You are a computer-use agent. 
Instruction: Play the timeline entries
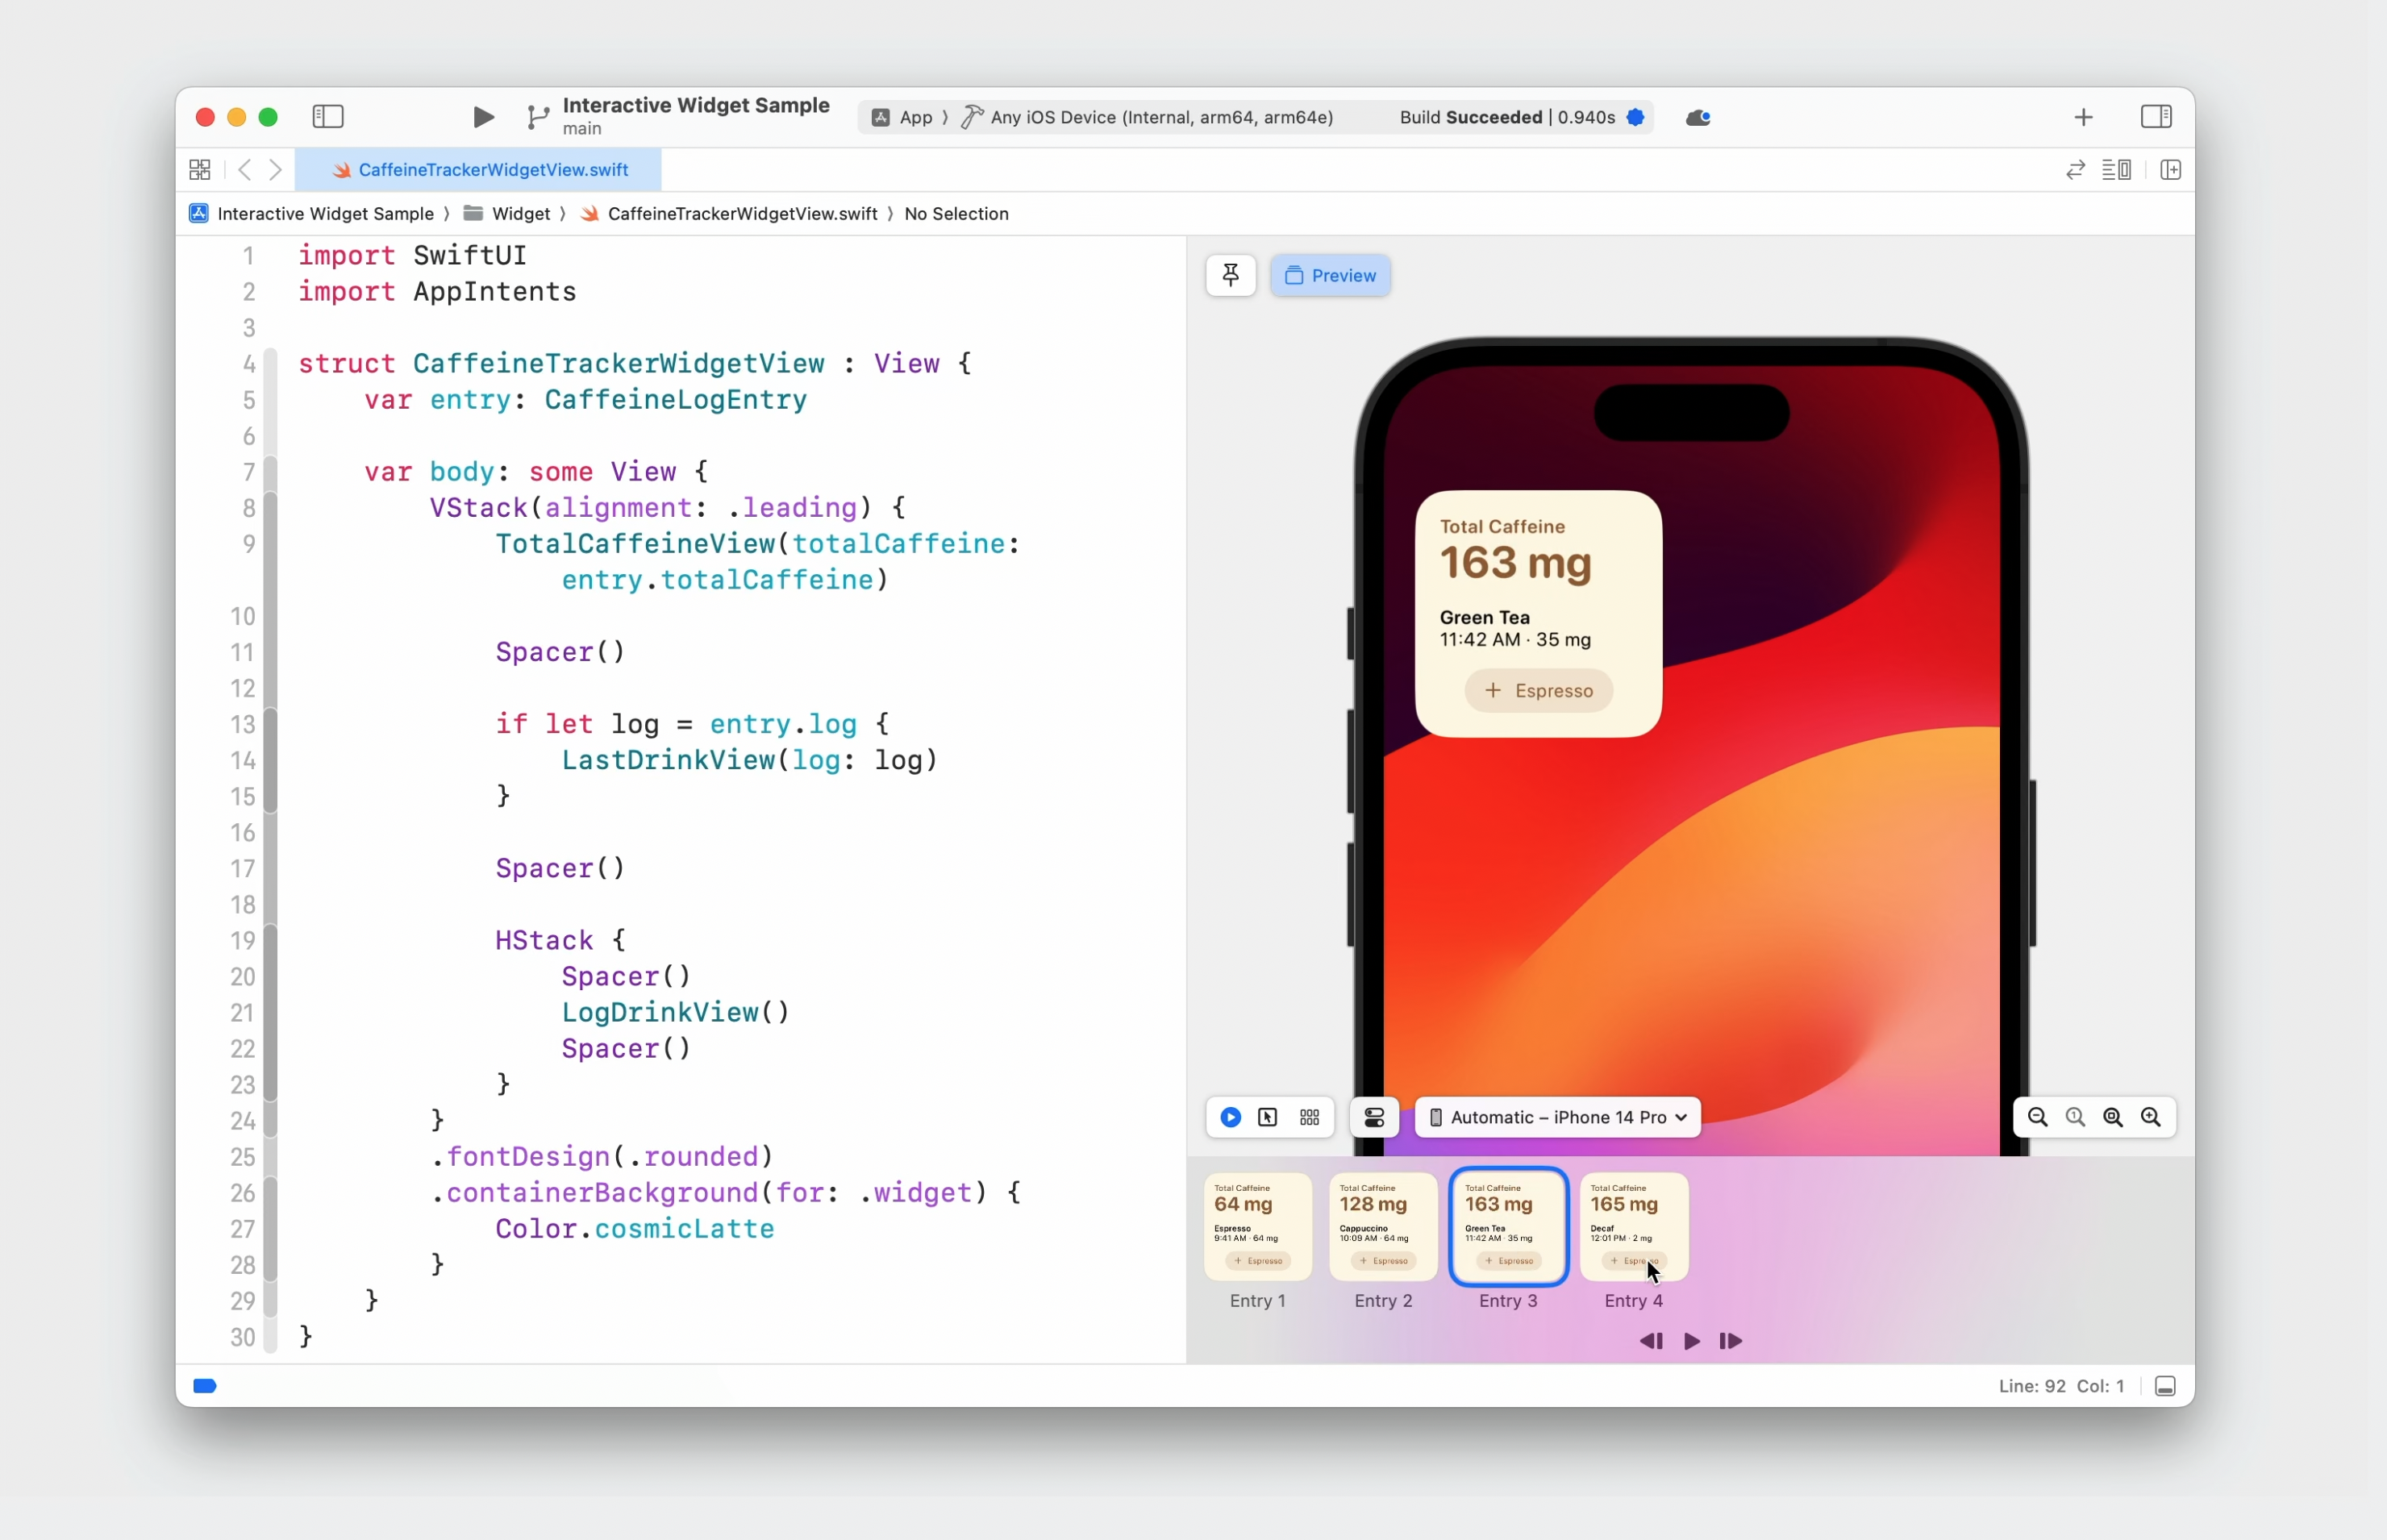pyautogui.click(x=1692, y=1342)
